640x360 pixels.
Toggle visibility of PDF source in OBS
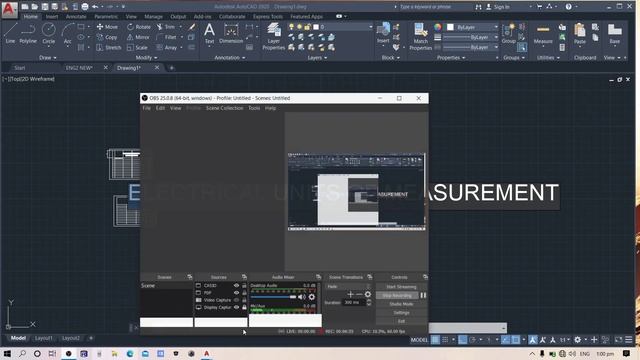pyautogui.click(x=236, y=293)
